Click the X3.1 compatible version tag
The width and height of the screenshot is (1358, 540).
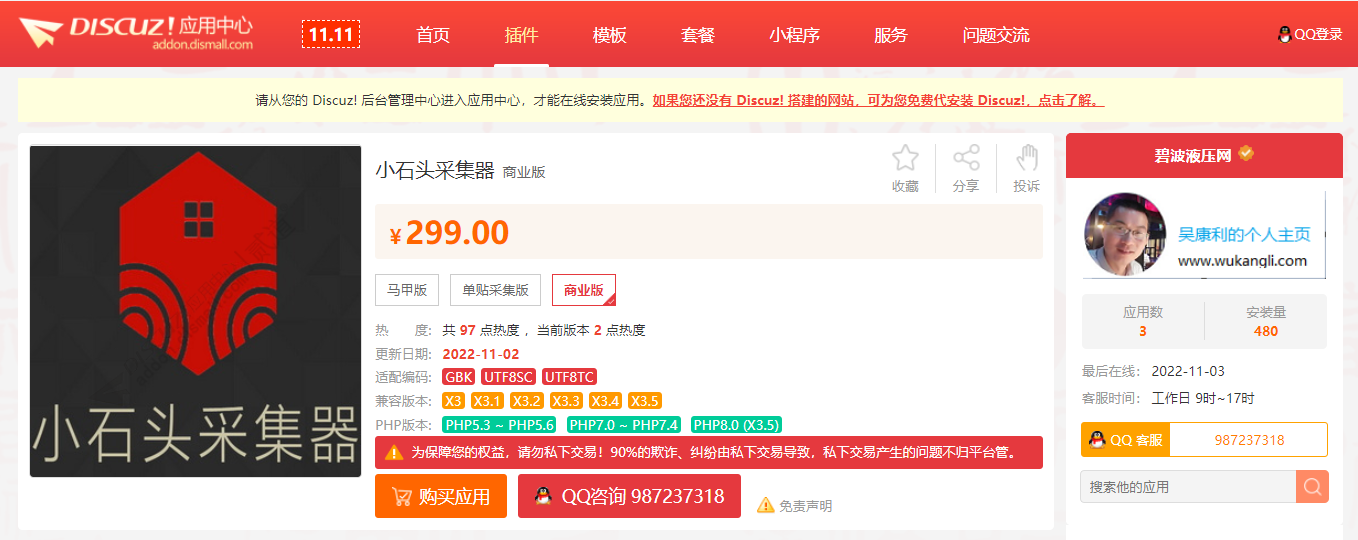(488, 401)
